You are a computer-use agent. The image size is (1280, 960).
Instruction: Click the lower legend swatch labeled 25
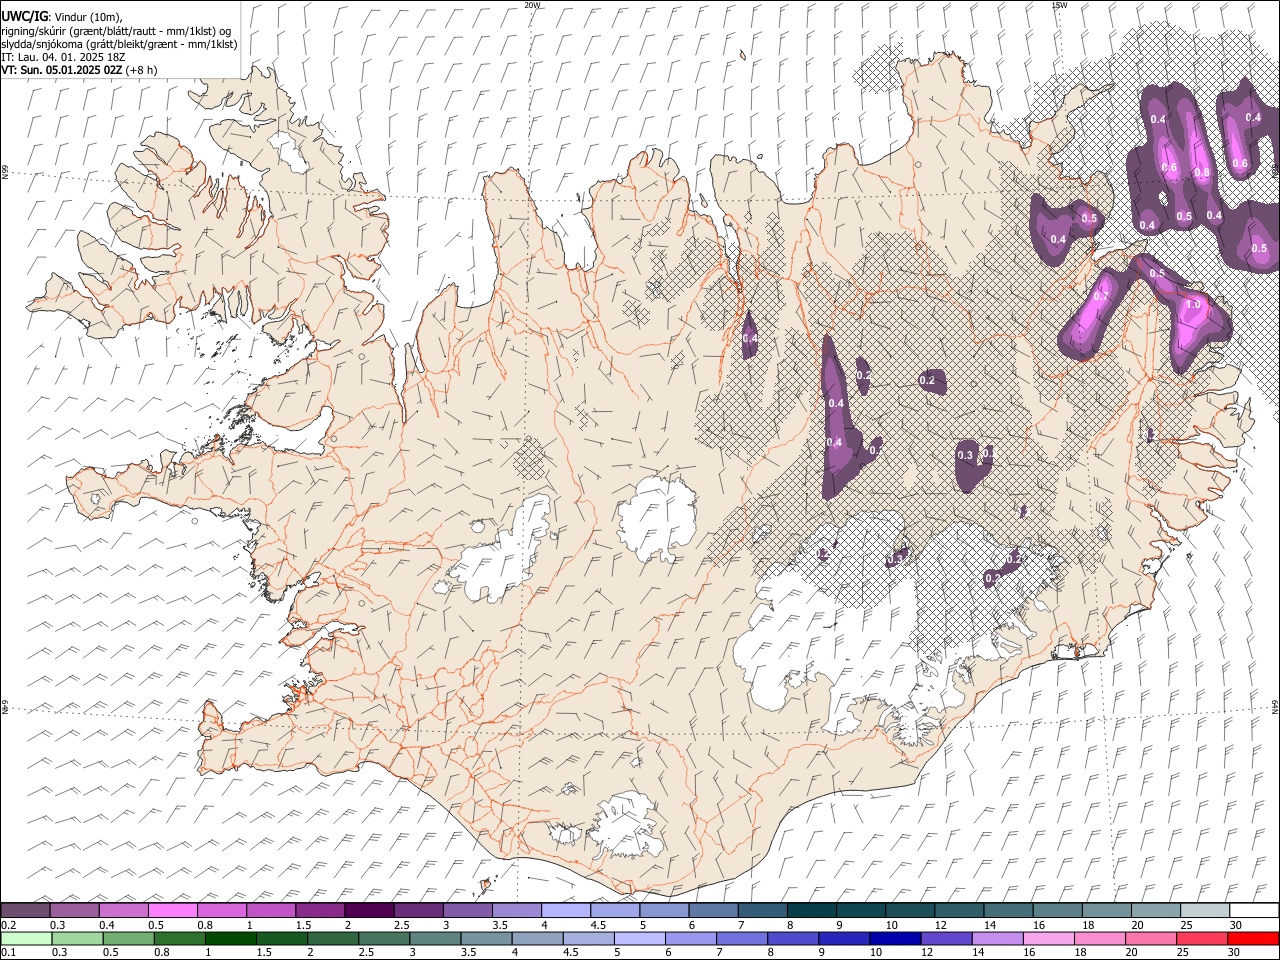click(x=1201, y=938)
